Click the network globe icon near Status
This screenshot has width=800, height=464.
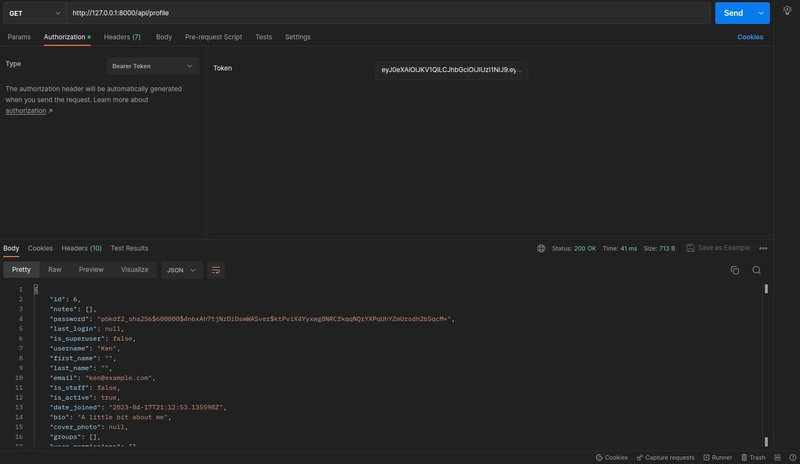click(x=541, y=248)
